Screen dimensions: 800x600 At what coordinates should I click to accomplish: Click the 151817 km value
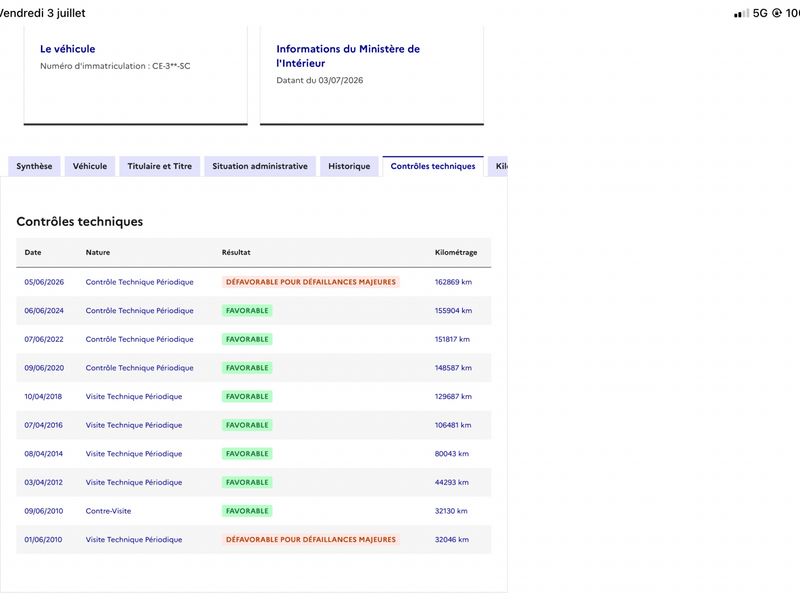(452, 339)
